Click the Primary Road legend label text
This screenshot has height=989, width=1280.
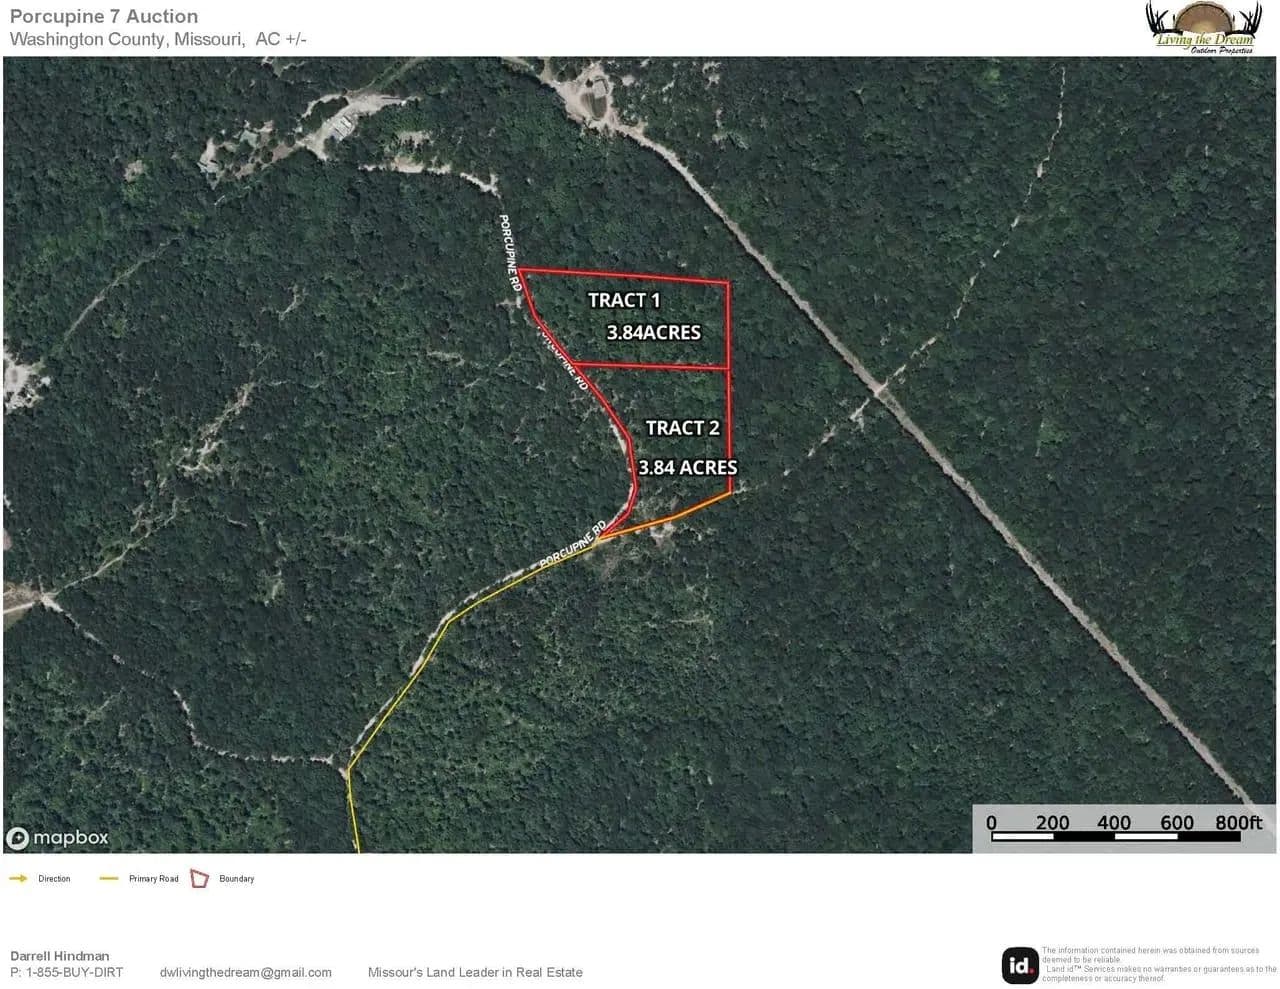coord(154,879)
